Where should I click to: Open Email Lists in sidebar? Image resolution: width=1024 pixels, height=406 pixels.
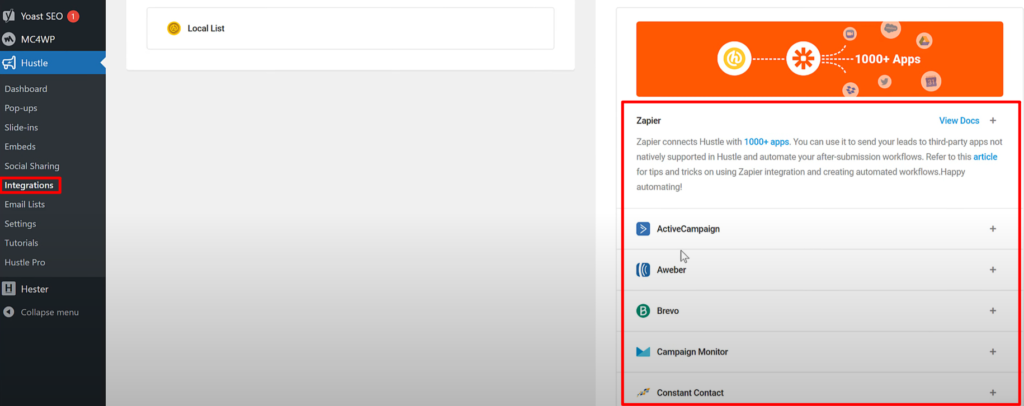pos(25,204)
